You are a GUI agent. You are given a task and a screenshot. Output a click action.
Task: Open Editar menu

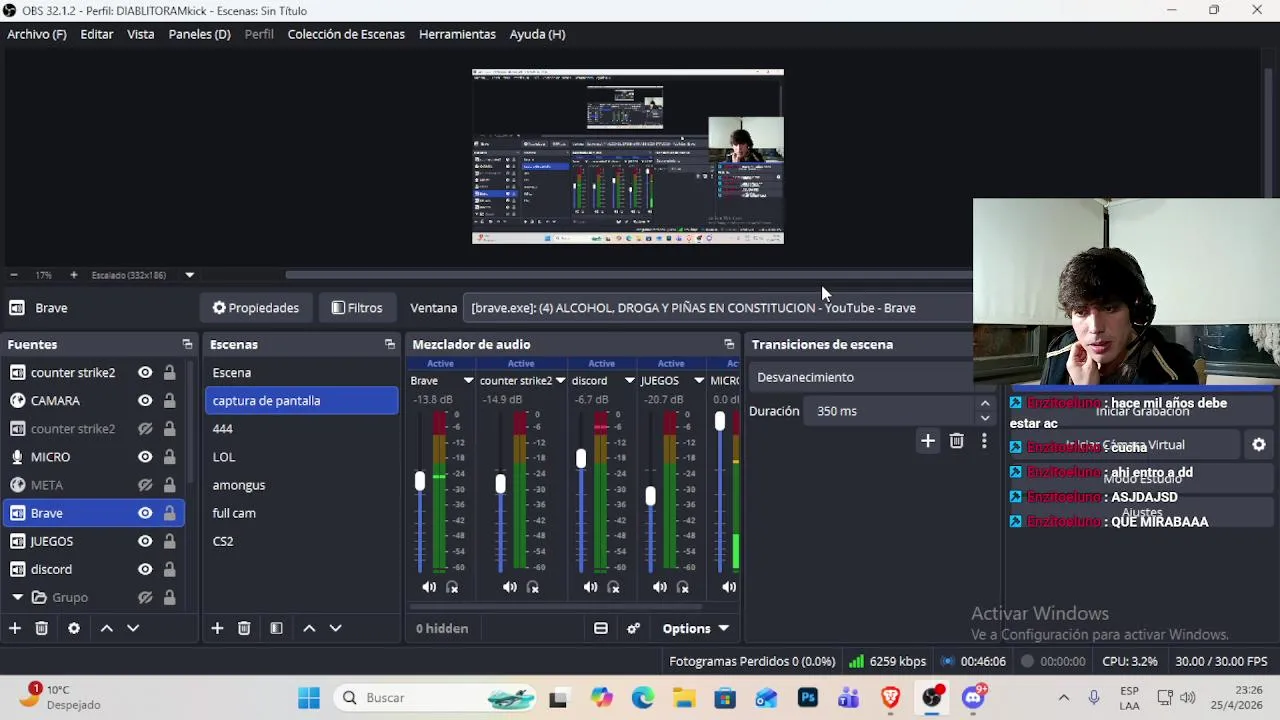[x=97, y=34]
